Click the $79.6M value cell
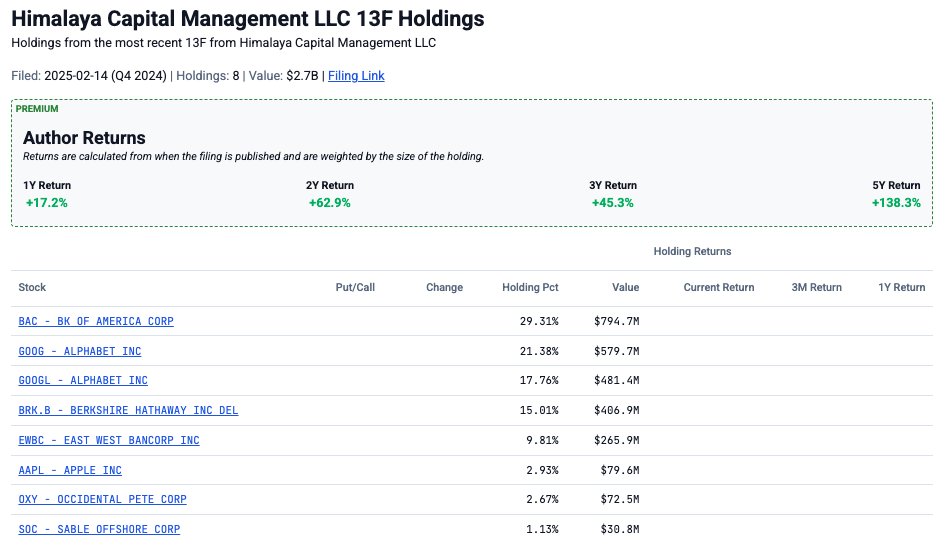Screen dimensions: 950x560 pos(620,470)
